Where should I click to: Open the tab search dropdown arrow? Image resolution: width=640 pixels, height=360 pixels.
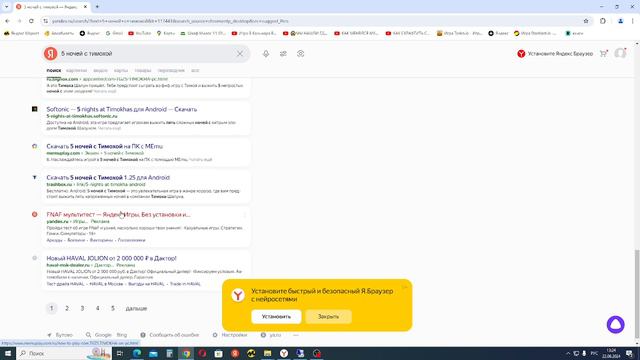pyautogui.click(x=6, y=7)
